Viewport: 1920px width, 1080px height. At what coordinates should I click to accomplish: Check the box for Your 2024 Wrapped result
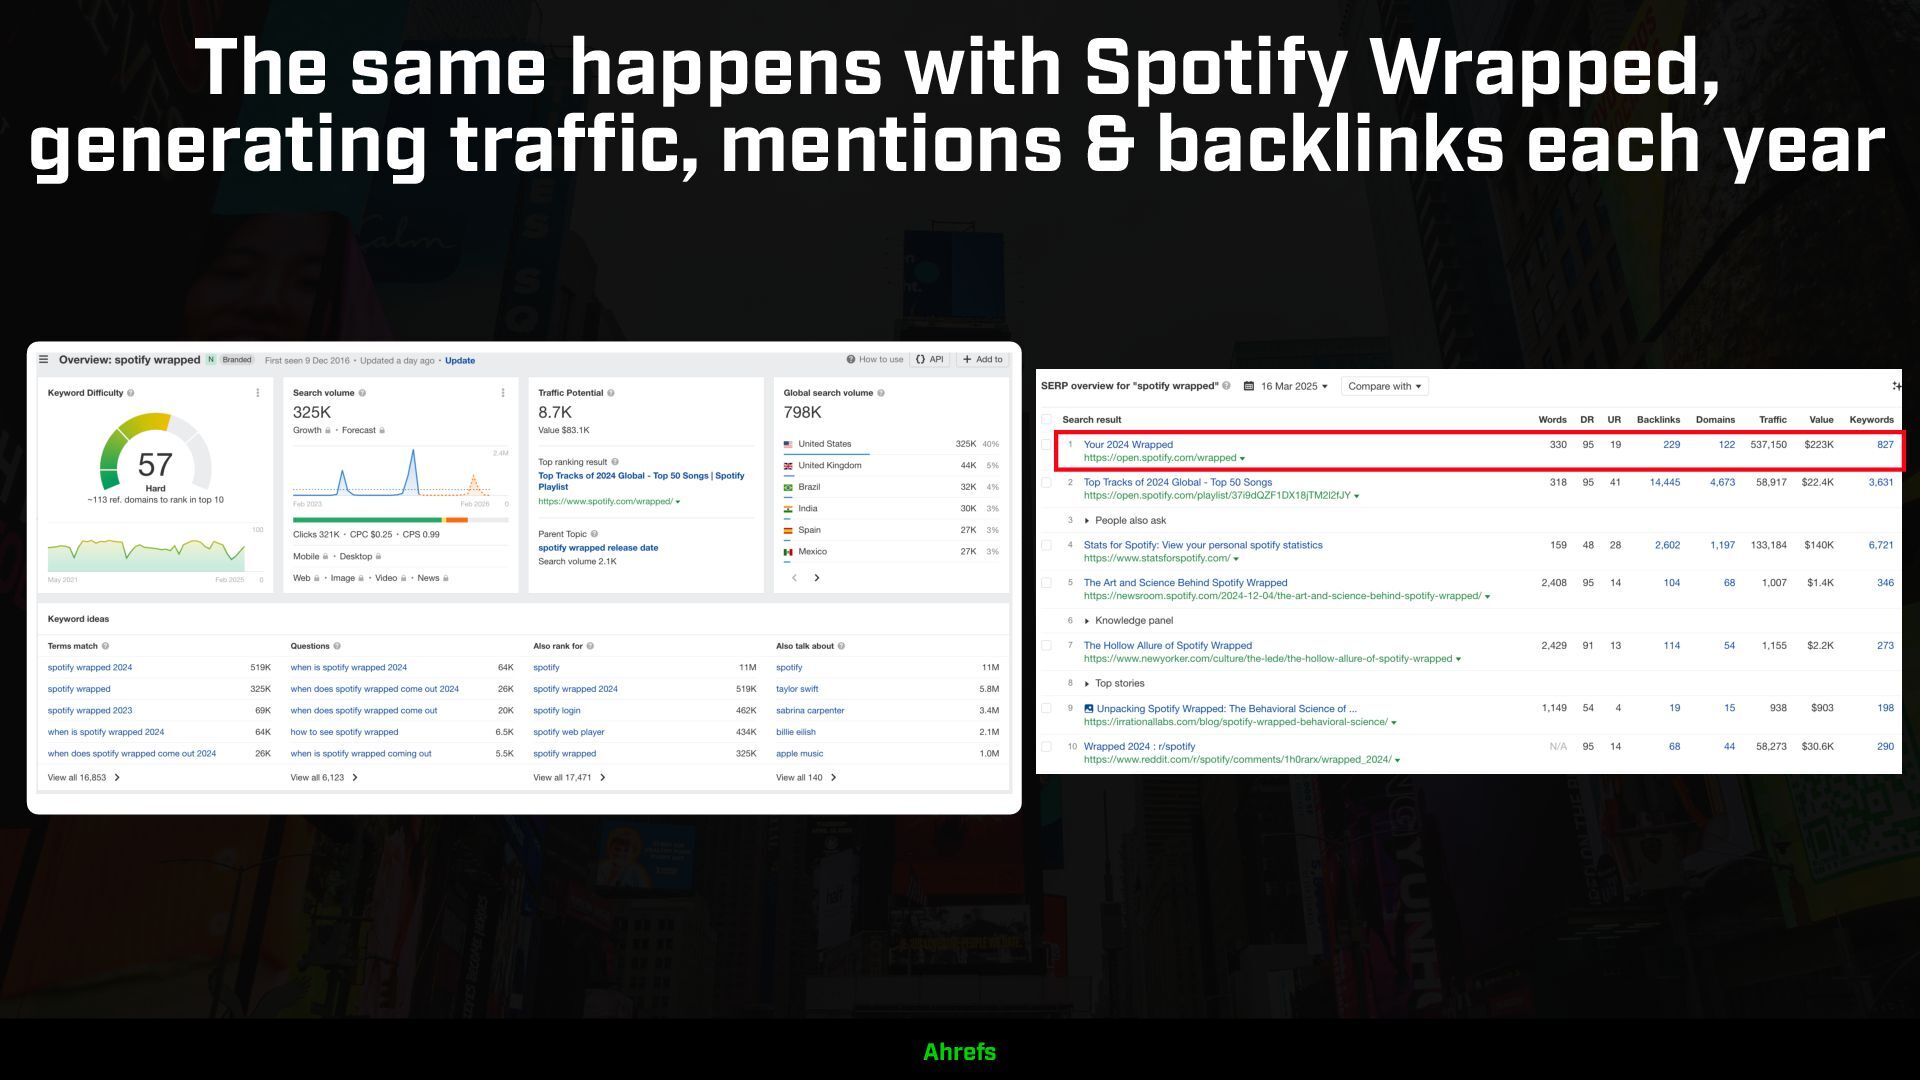1046,445
